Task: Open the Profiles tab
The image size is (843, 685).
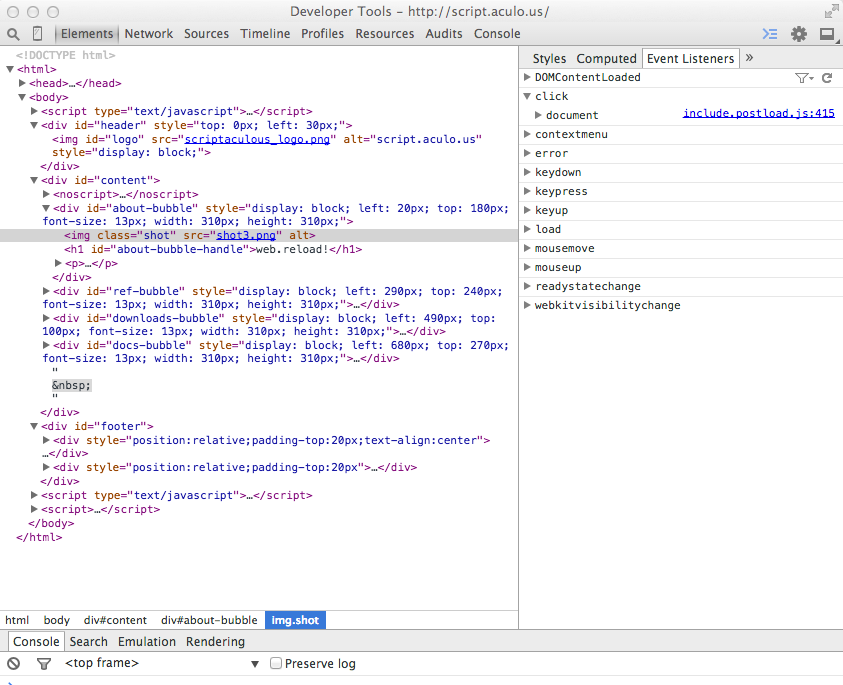Action: click(x=323, y=33)
